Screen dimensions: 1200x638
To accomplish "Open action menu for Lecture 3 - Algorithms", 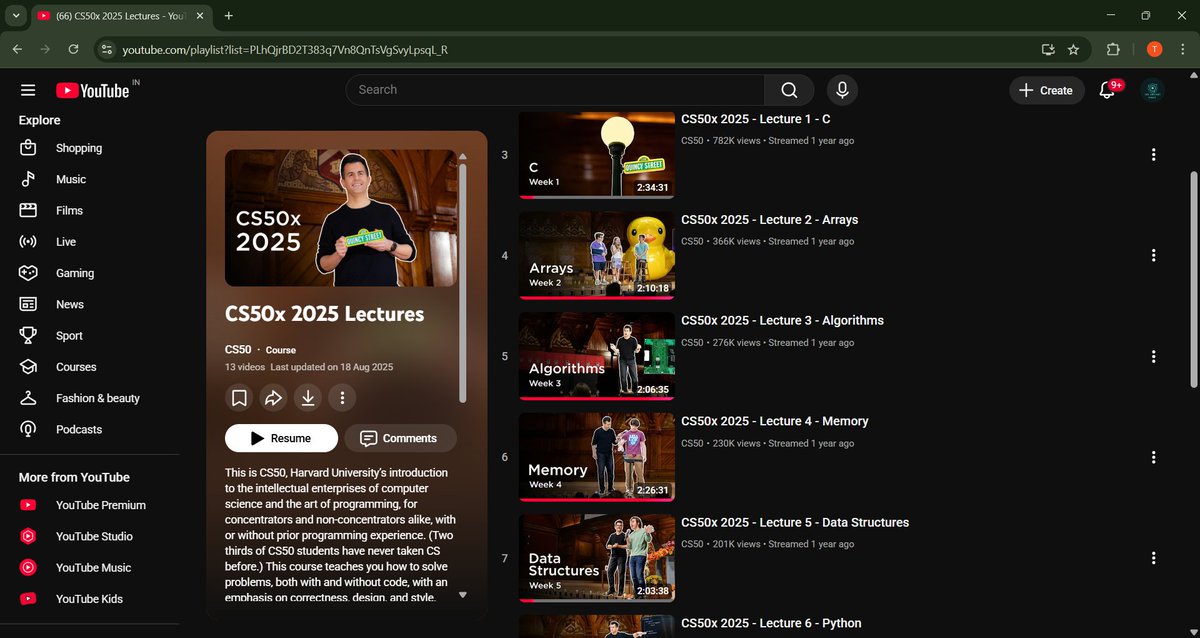I will (x=1153, y=356).
